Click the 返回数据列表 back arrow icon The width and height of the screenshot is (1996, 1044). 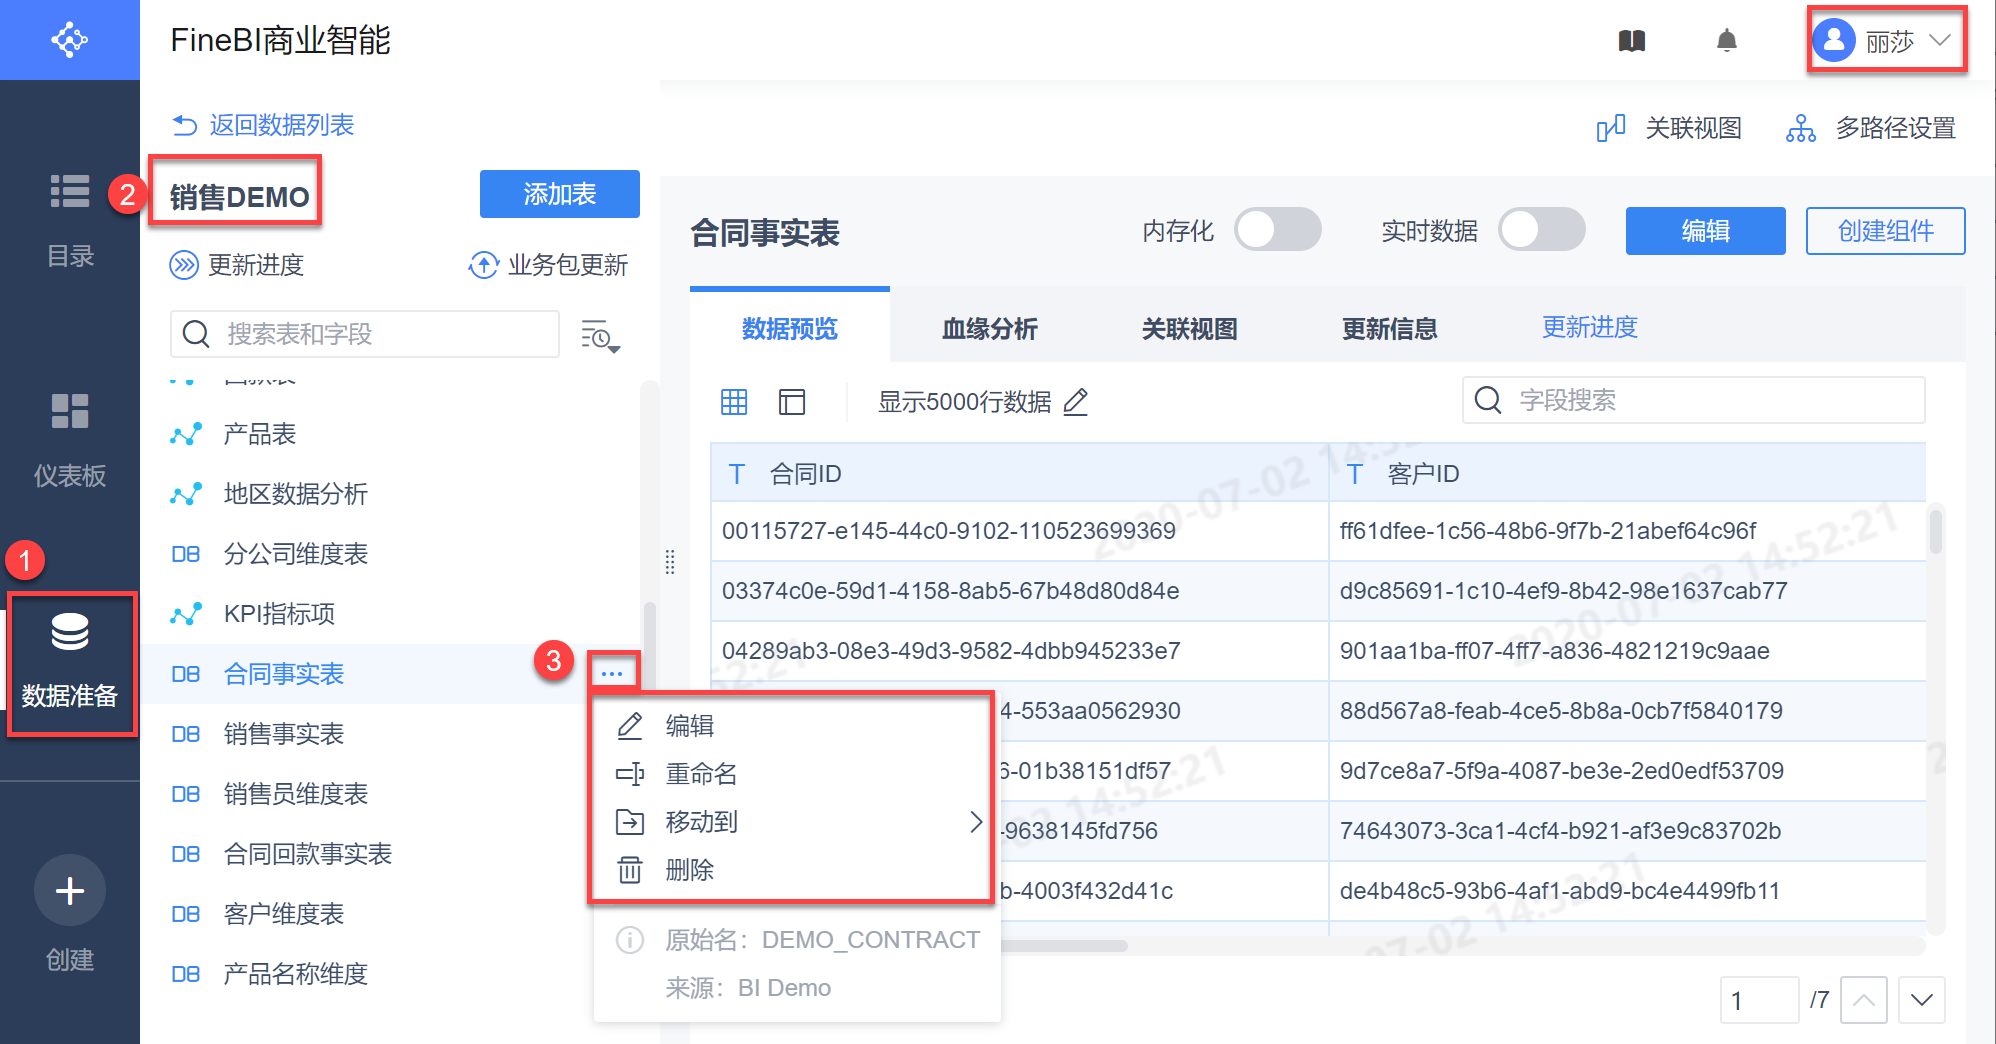click(185, 125)
